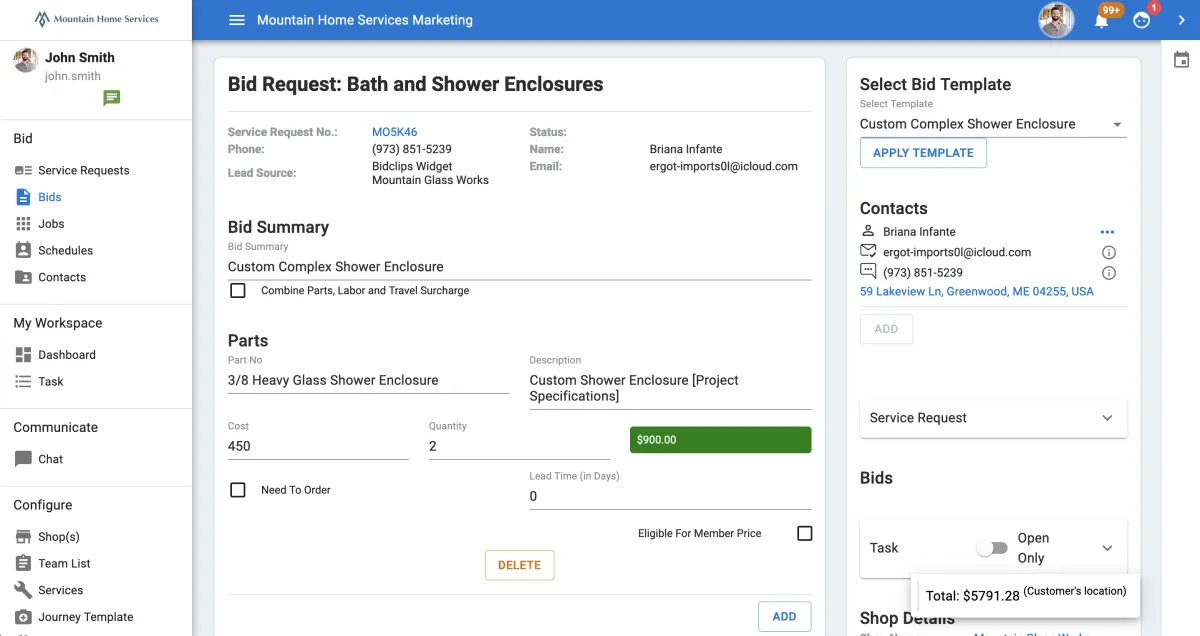Click the Lead Time in Days field
Image resolution: width=1200 pixels, height=636 pixels.
670,497
